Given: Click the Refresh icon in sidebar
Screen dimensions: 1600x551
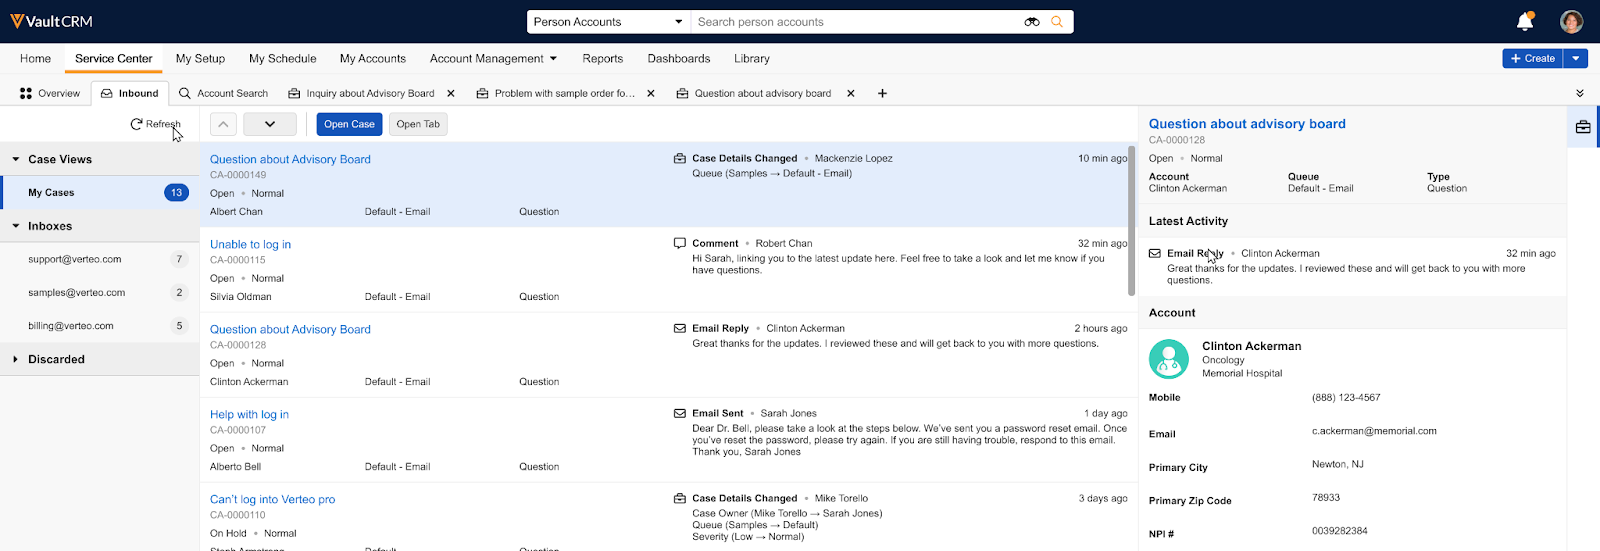Looking at the screenshot, I should tap(137, 124).
